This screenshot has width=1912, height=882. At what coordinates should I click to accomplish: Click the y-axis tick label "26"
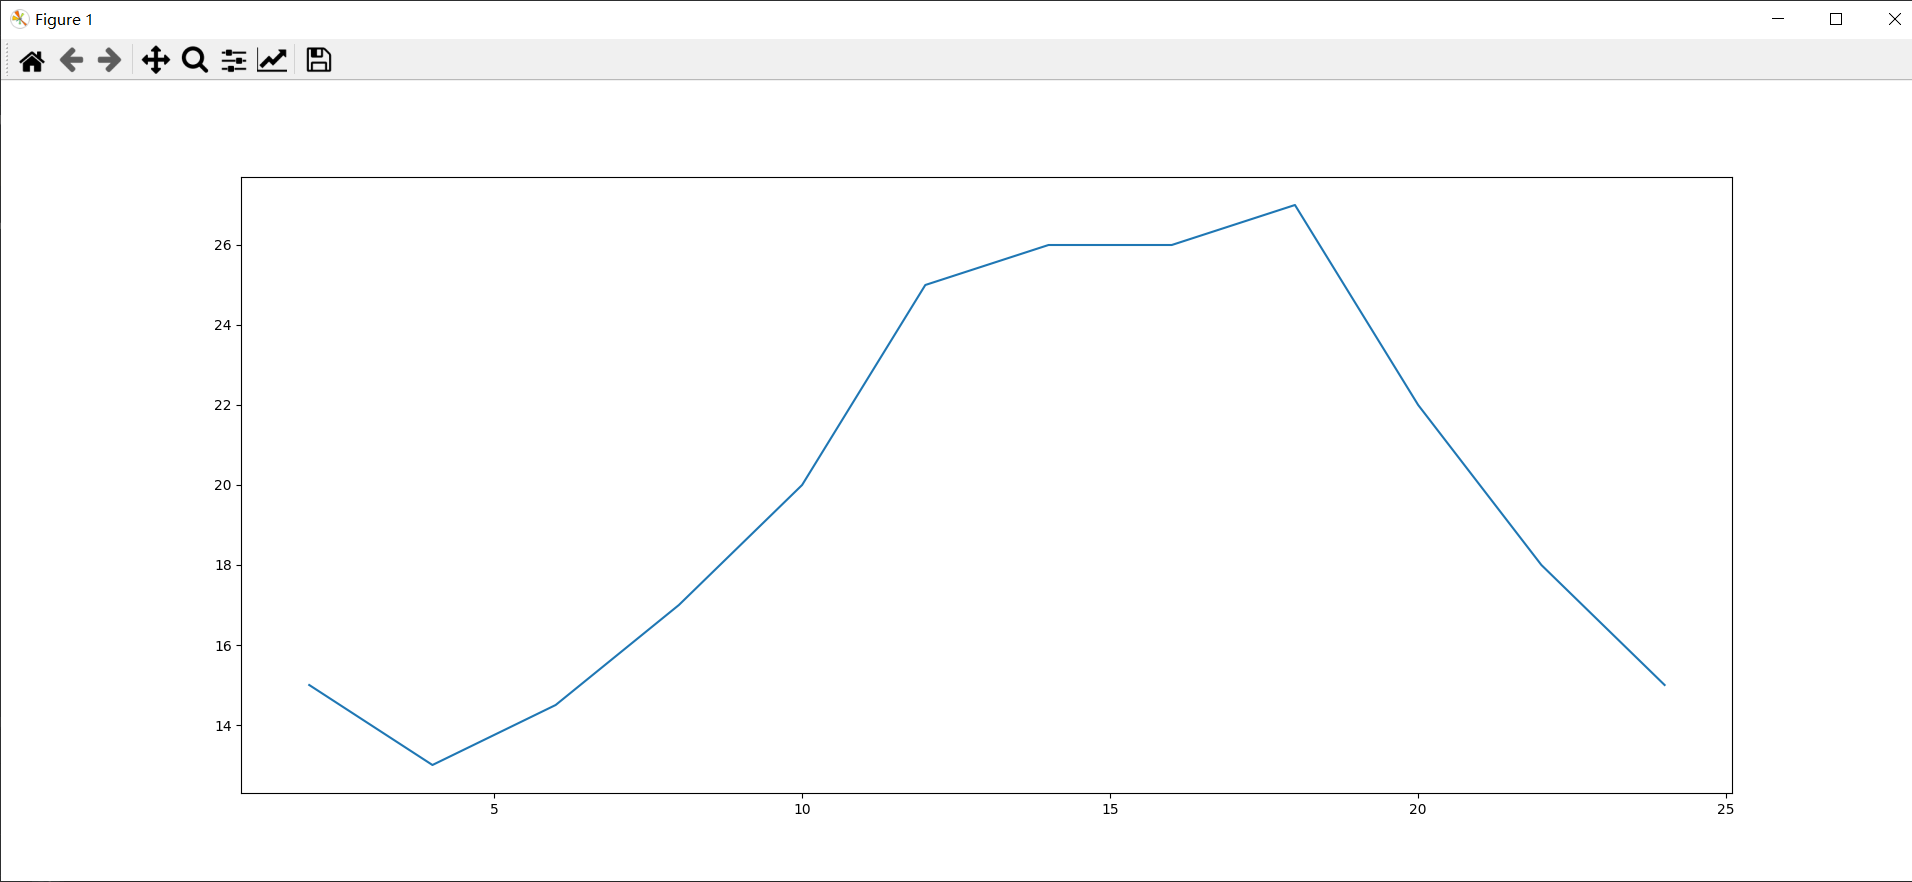pos(222,245)
